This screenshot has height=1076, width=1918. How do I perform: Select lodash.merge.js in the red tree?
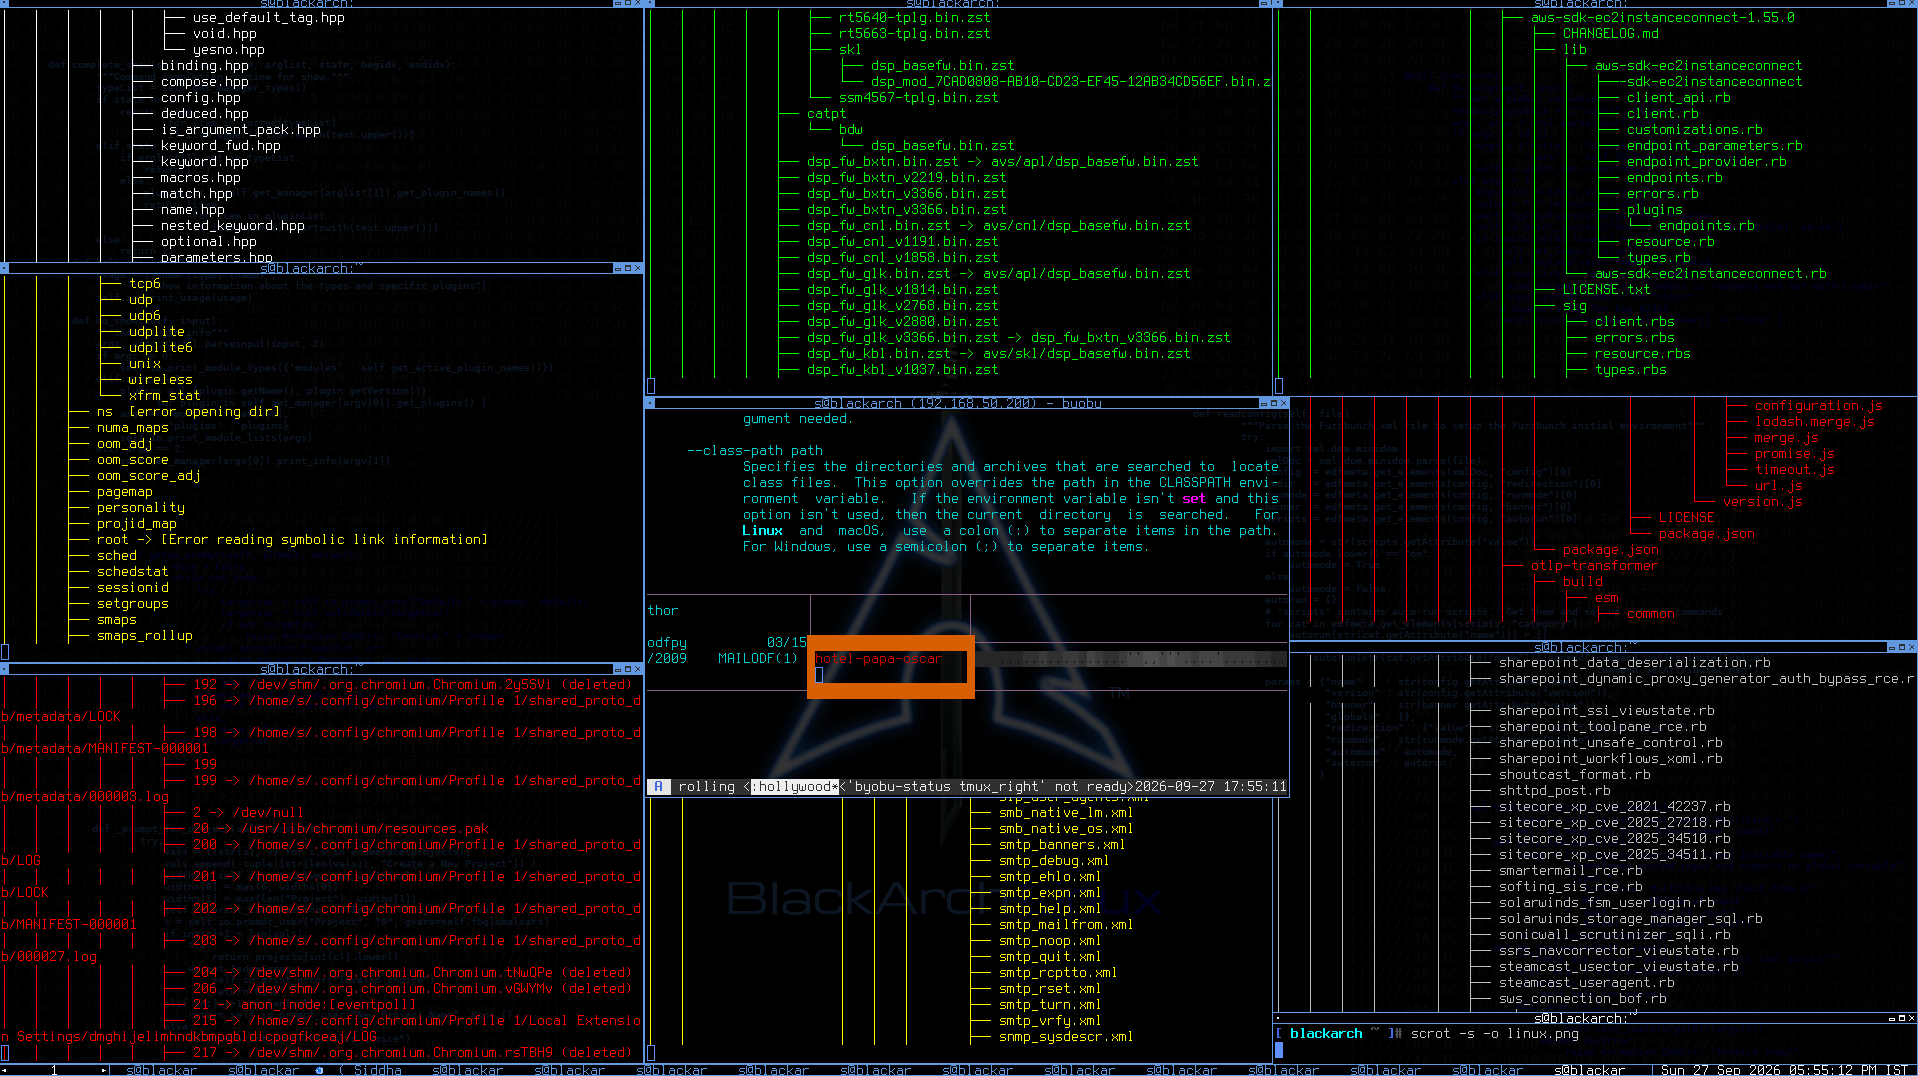(x=1814, y=422)
